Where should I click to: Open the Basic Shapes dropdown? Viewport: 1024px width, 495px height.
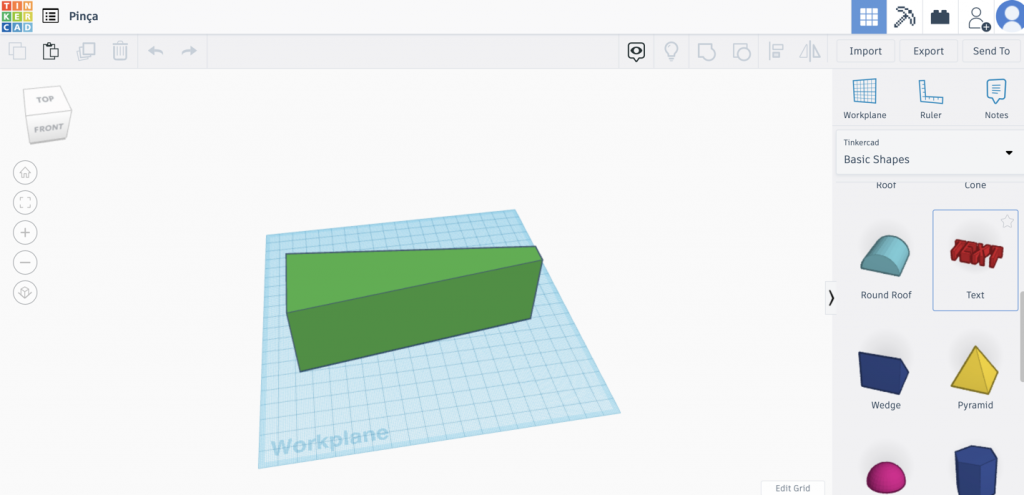[928, 152]
